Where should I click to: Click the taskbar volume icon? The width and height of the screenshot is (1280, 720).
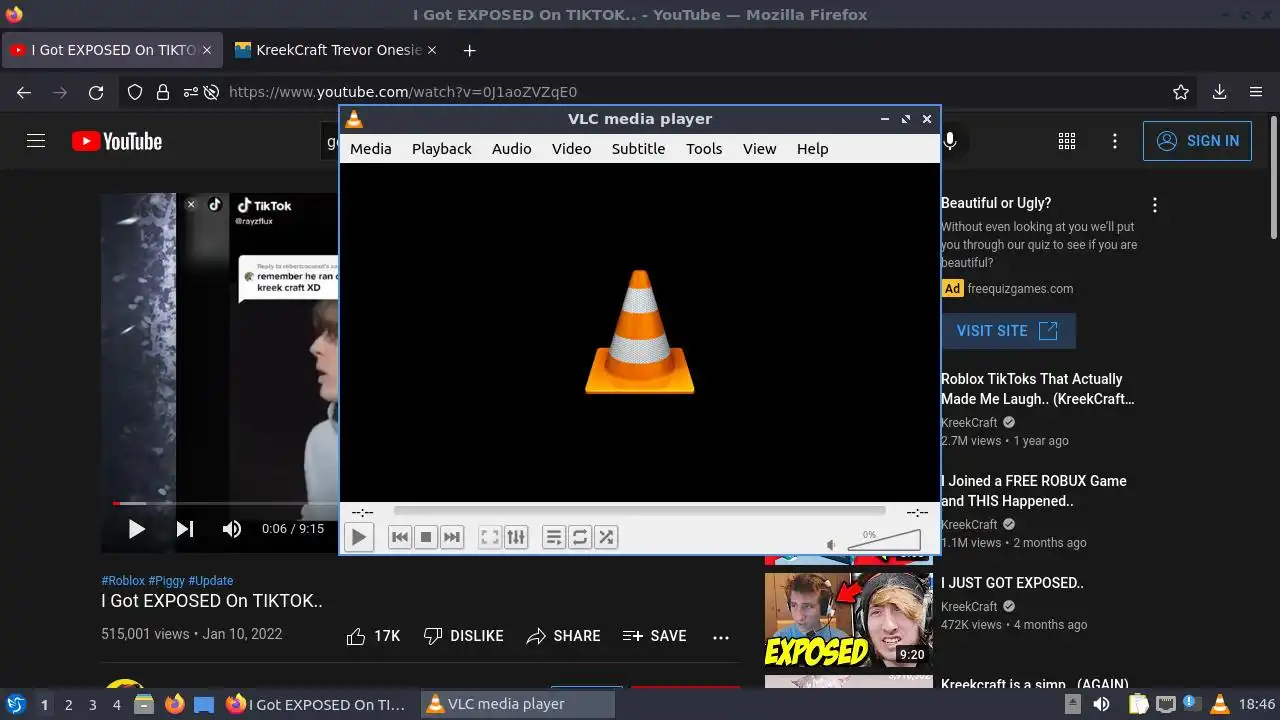pyautogui.click(x=1101, y=704)
